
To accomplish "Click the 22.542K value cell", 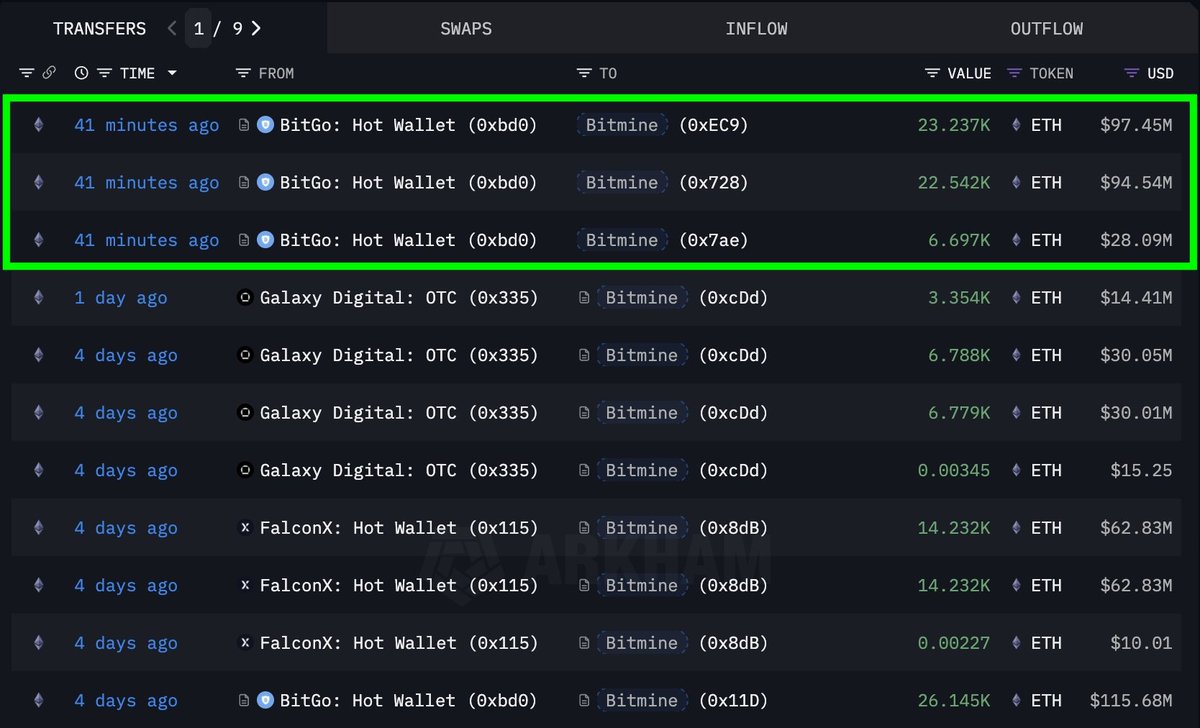I will (954, 183).
